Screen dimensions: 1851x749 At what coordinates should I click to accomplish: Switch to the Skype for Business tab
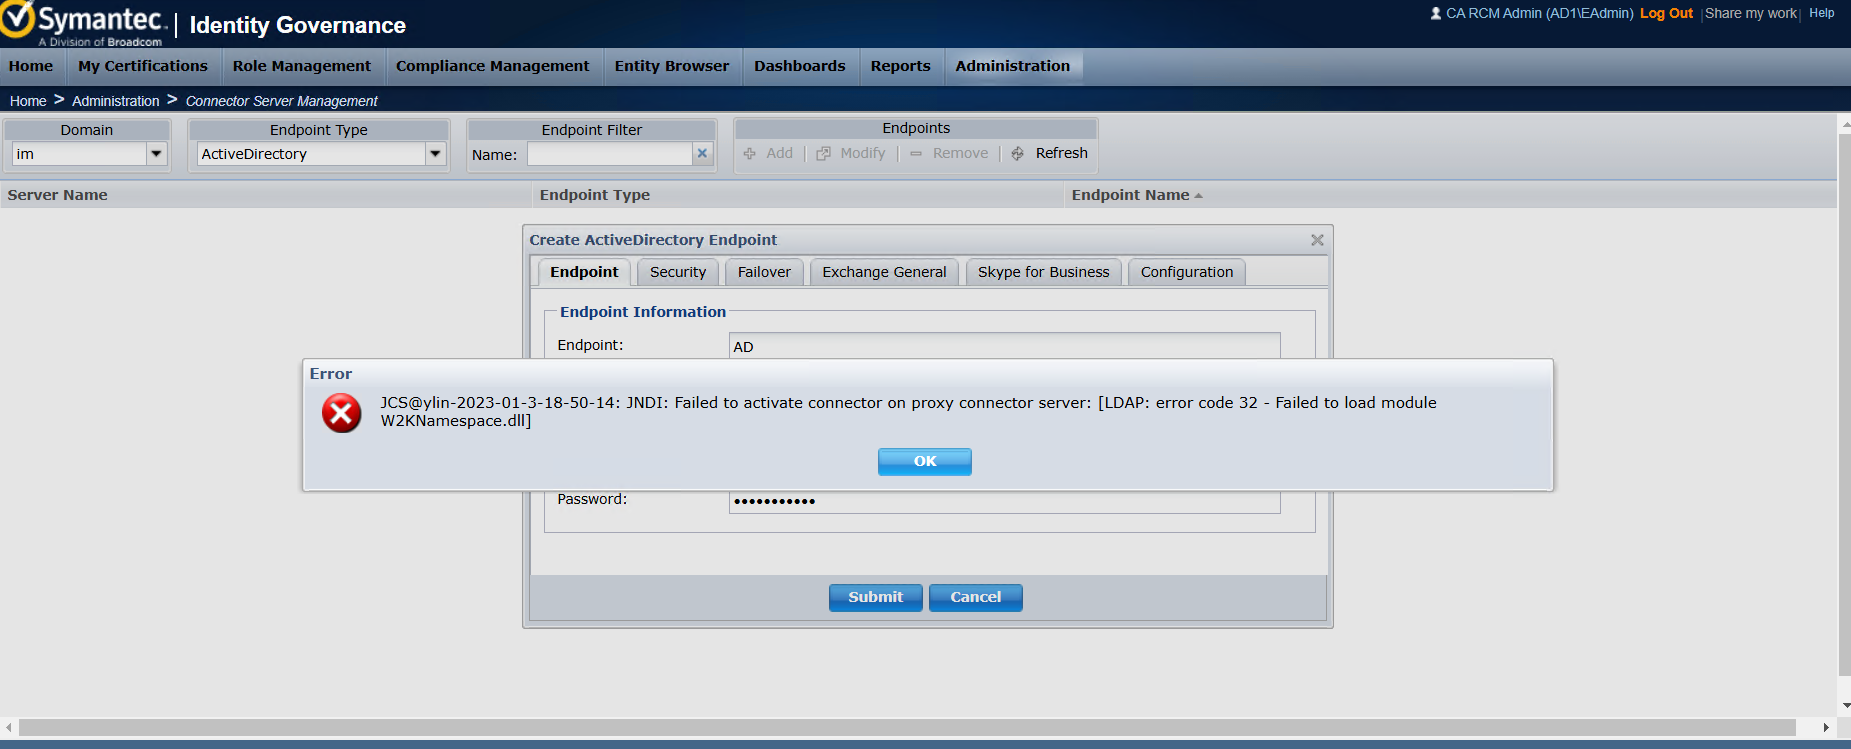[x=1044, y=272]
